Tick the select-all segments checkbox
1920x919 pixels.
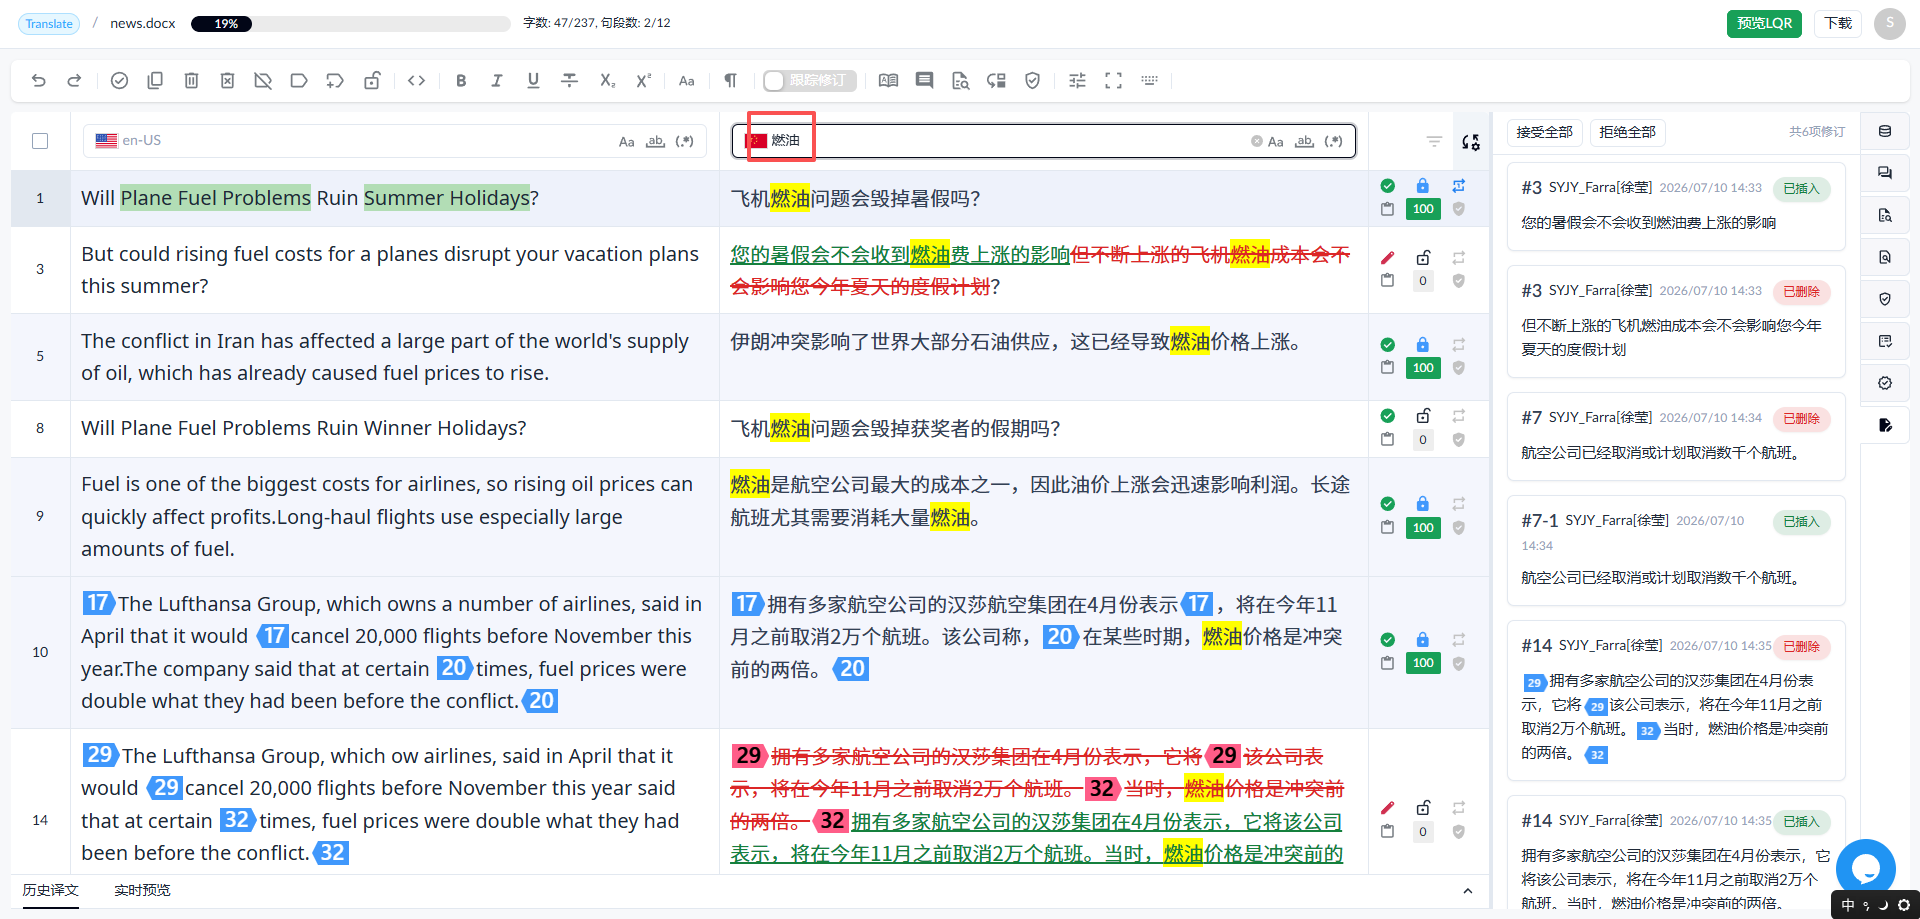pos(40,141)
